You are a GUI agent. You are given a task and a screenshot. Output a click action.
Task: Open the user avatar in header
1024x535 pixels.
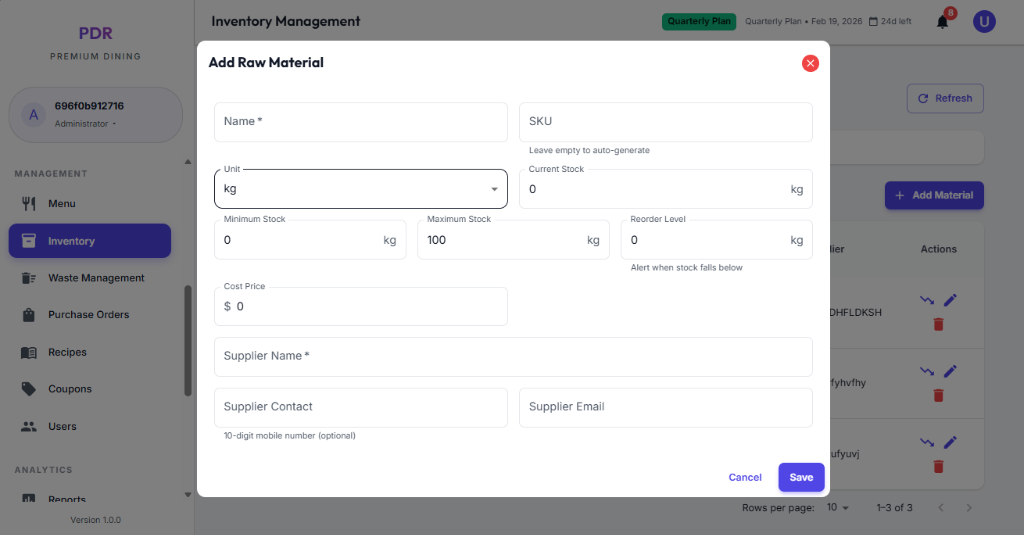(x=984, y=21)
